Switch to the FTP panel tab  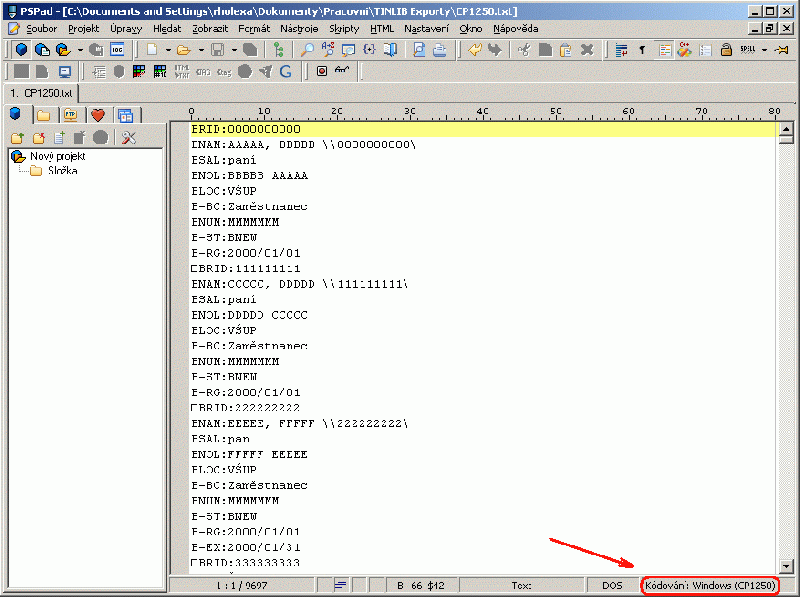pos(70,115)
